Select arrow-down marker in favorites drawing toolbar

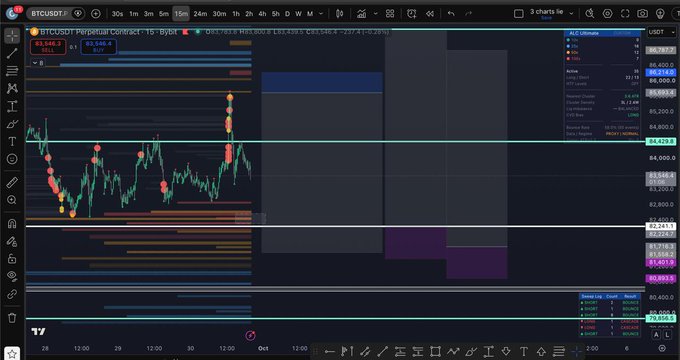506,352
